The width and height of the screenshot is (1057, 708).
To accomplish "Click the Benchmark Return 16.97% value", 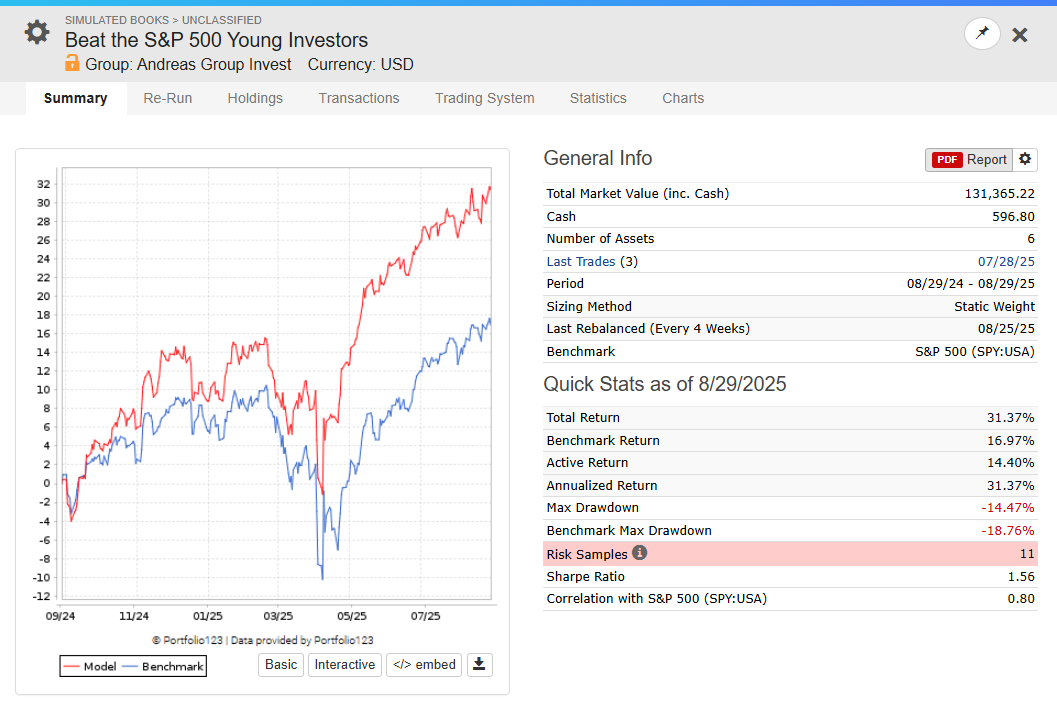I will coord(1010,440).
